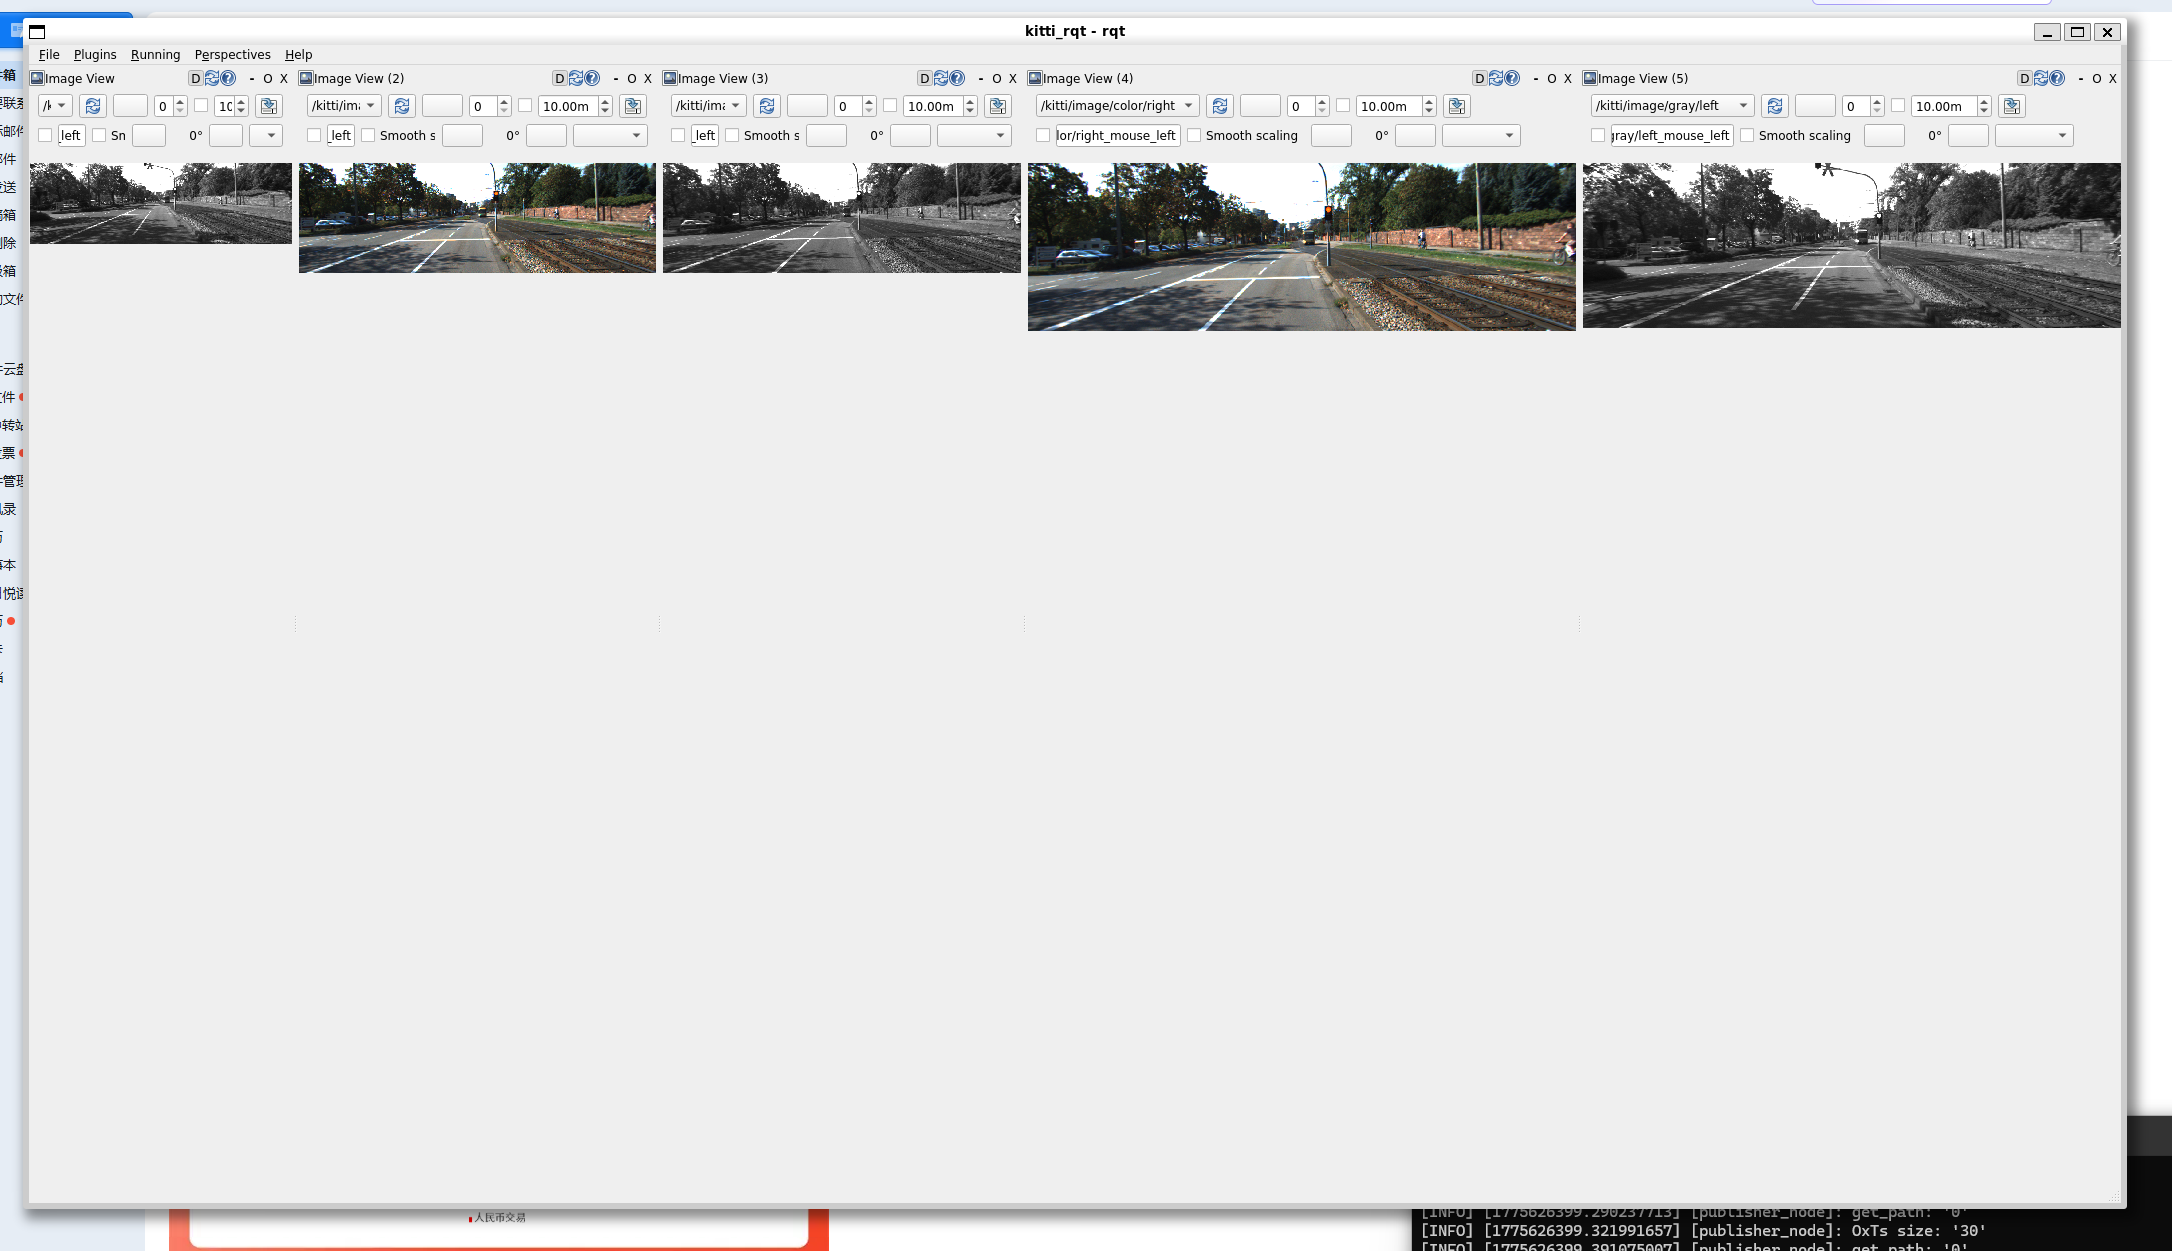2172x1251 pixels.
Task: Open the Running menu
Action: point(155,54)
